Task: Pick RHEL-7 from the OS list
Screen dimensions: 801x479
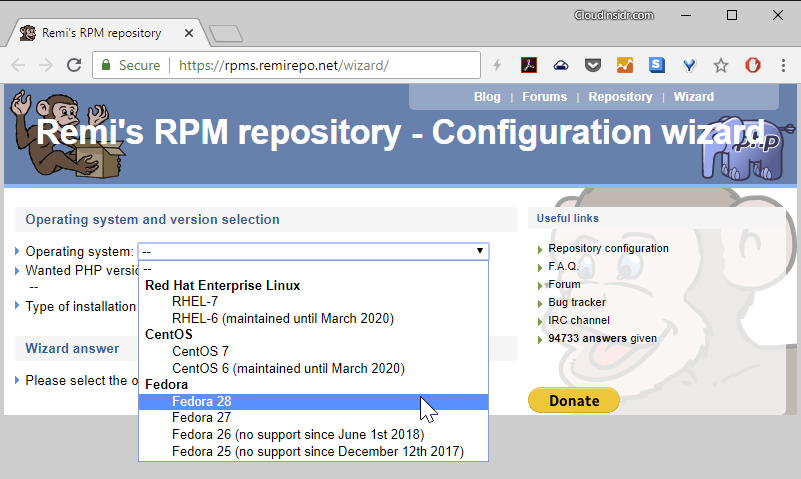Action: click(195, 301)
